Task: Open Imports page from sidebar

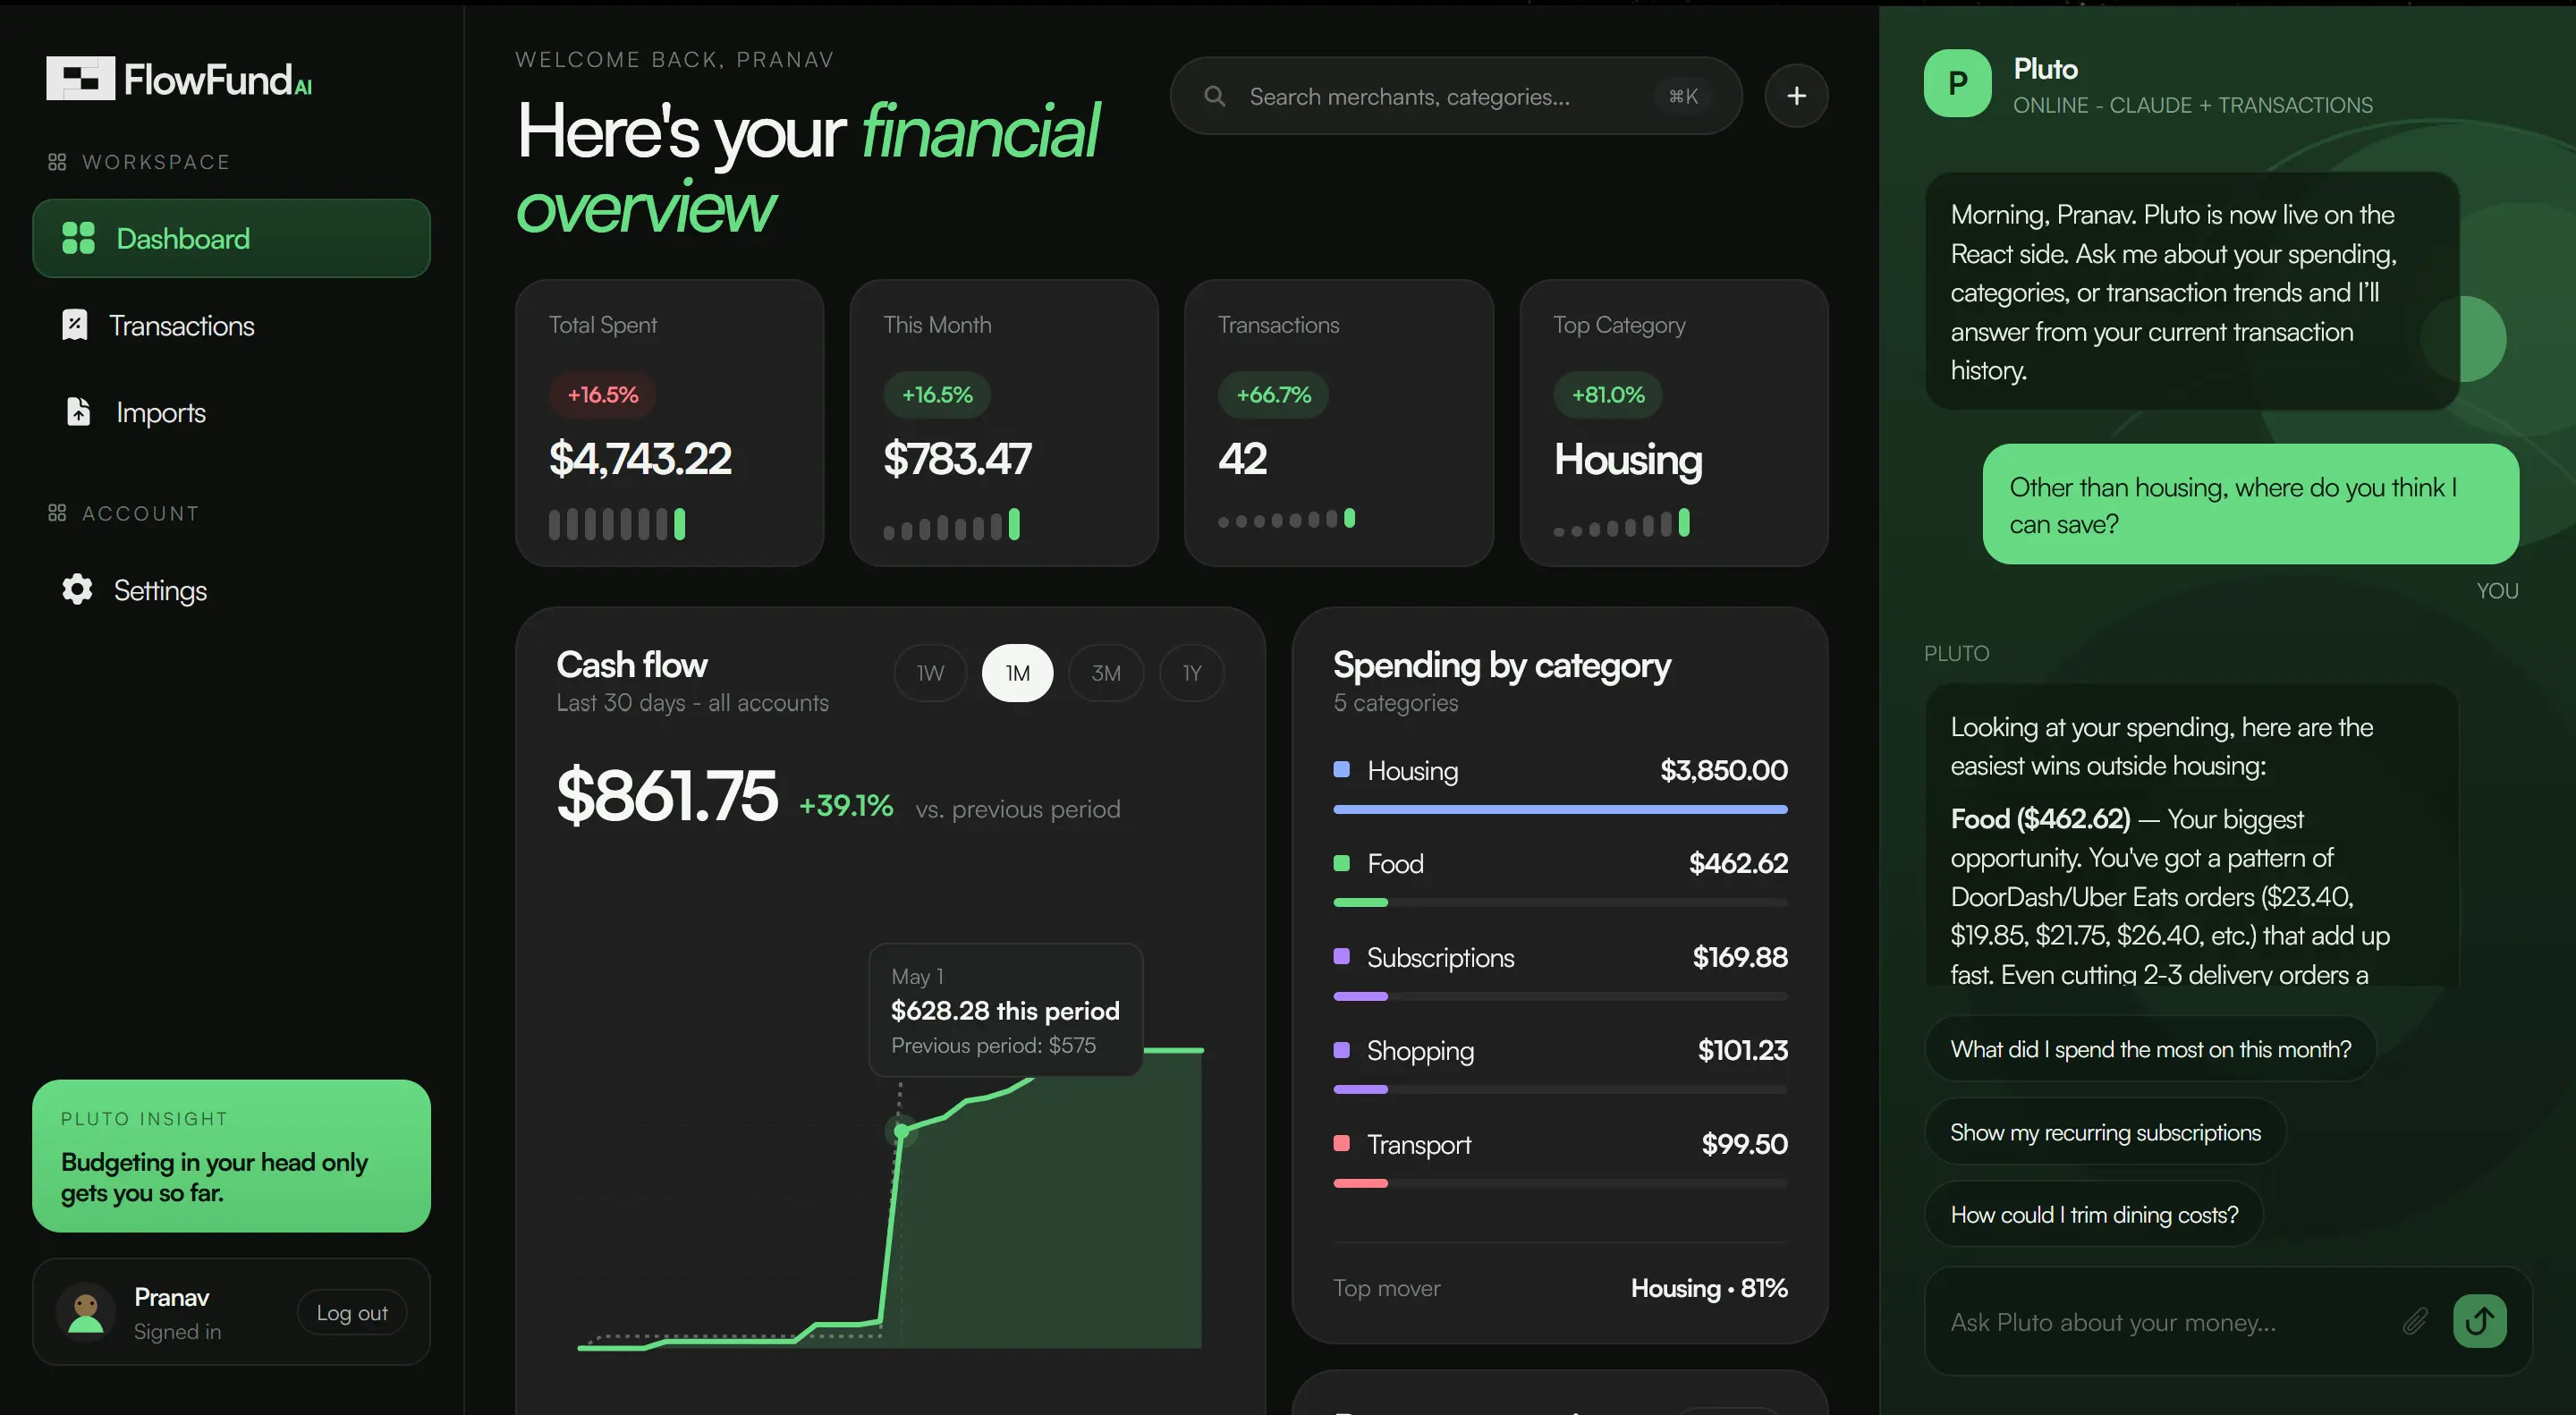Action: [x=231, y=412]
